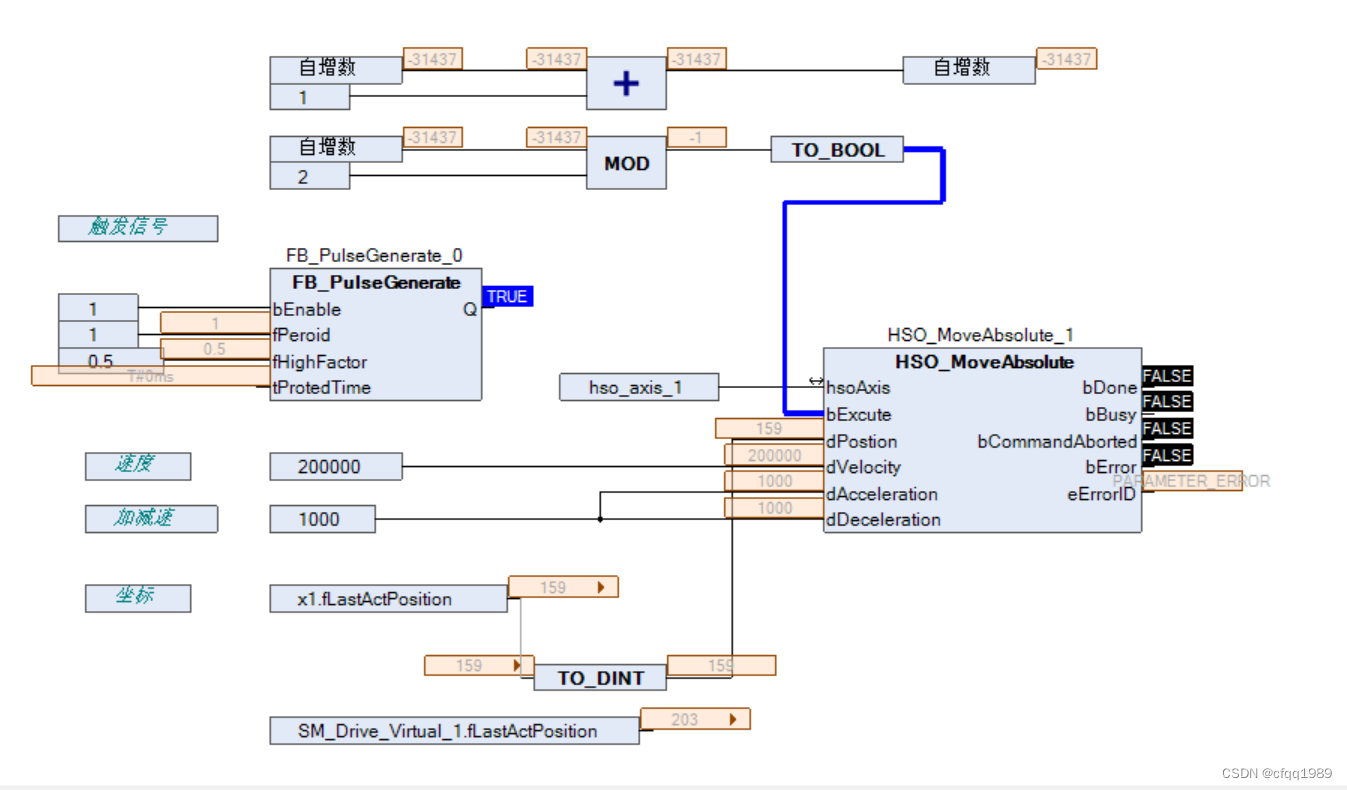Click the hso_axis_1 variable box

tap(639, 387)
